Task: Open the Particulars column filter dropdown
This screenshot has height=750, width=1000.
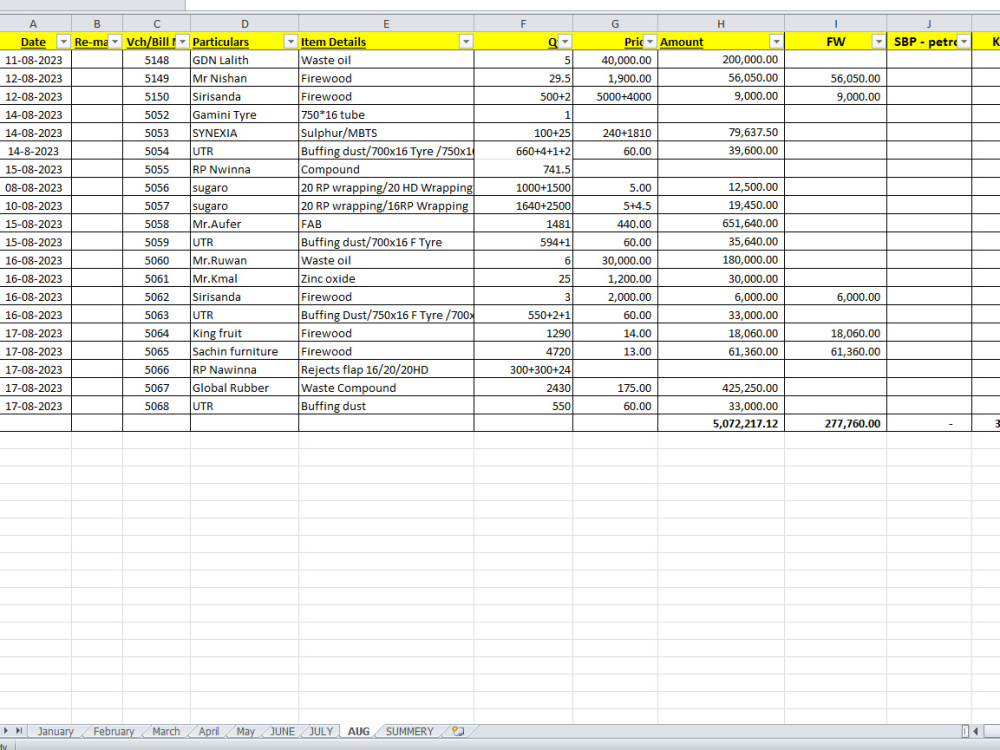Action: point(291,41)
